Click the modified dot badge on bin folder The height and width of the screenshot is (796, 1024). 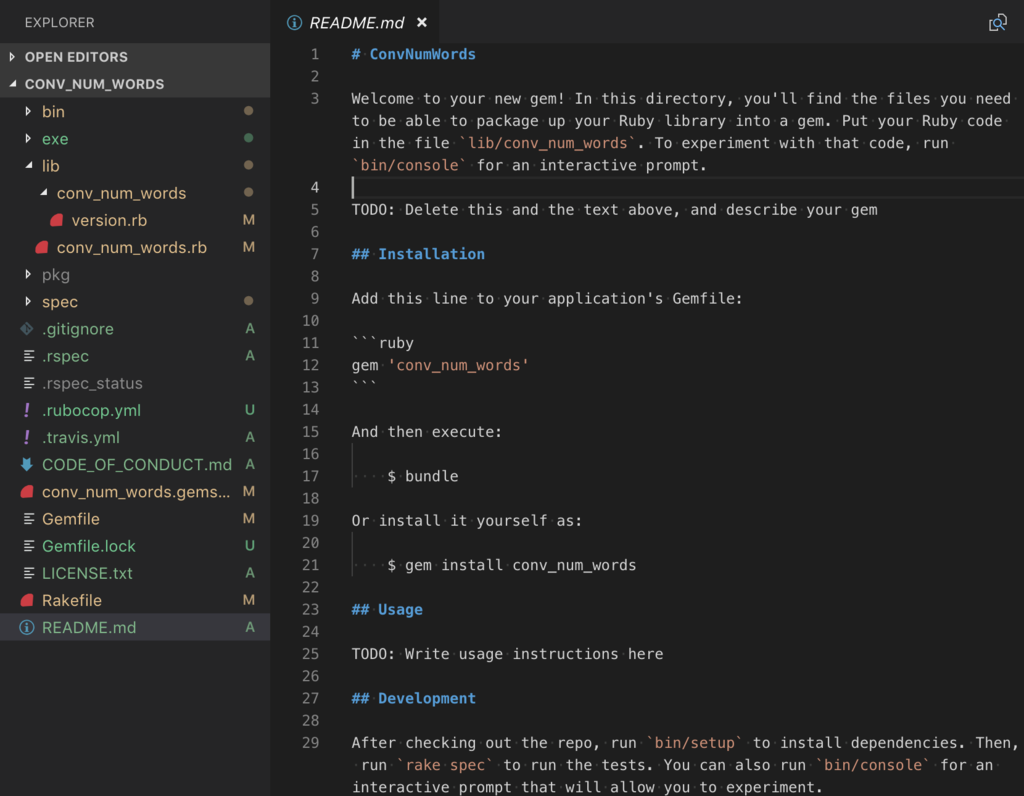(x=248, y=111)
